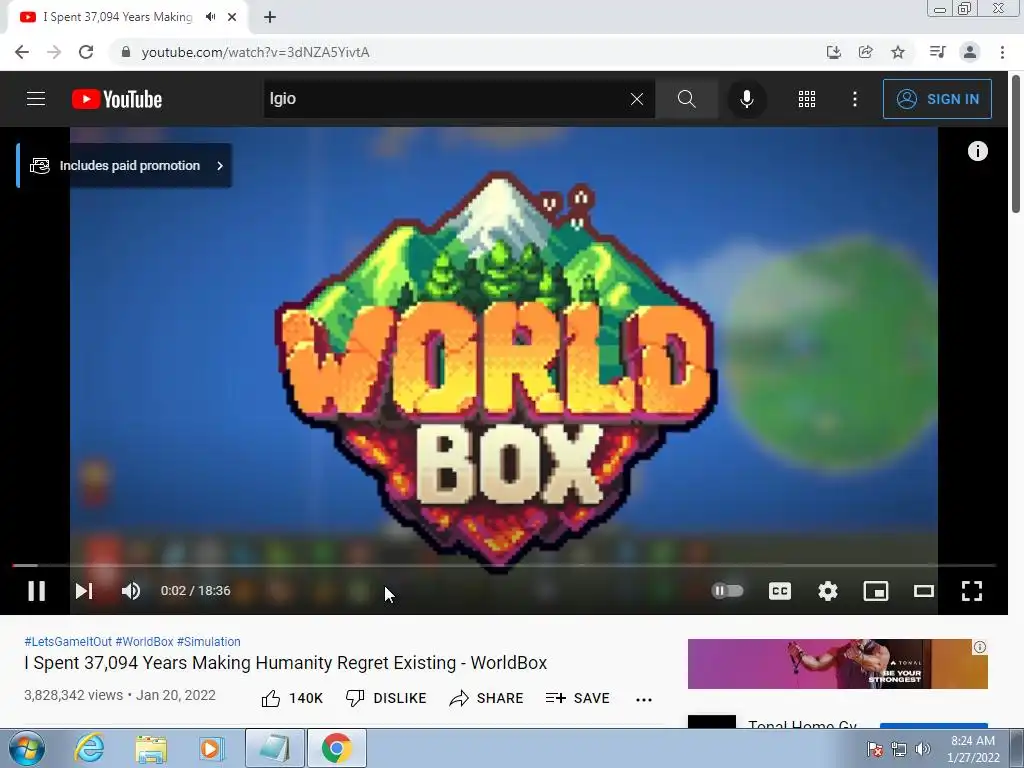Share this page icon in address bar
Viewport: 1024px width, 768px height.
(x=865, y=52)
